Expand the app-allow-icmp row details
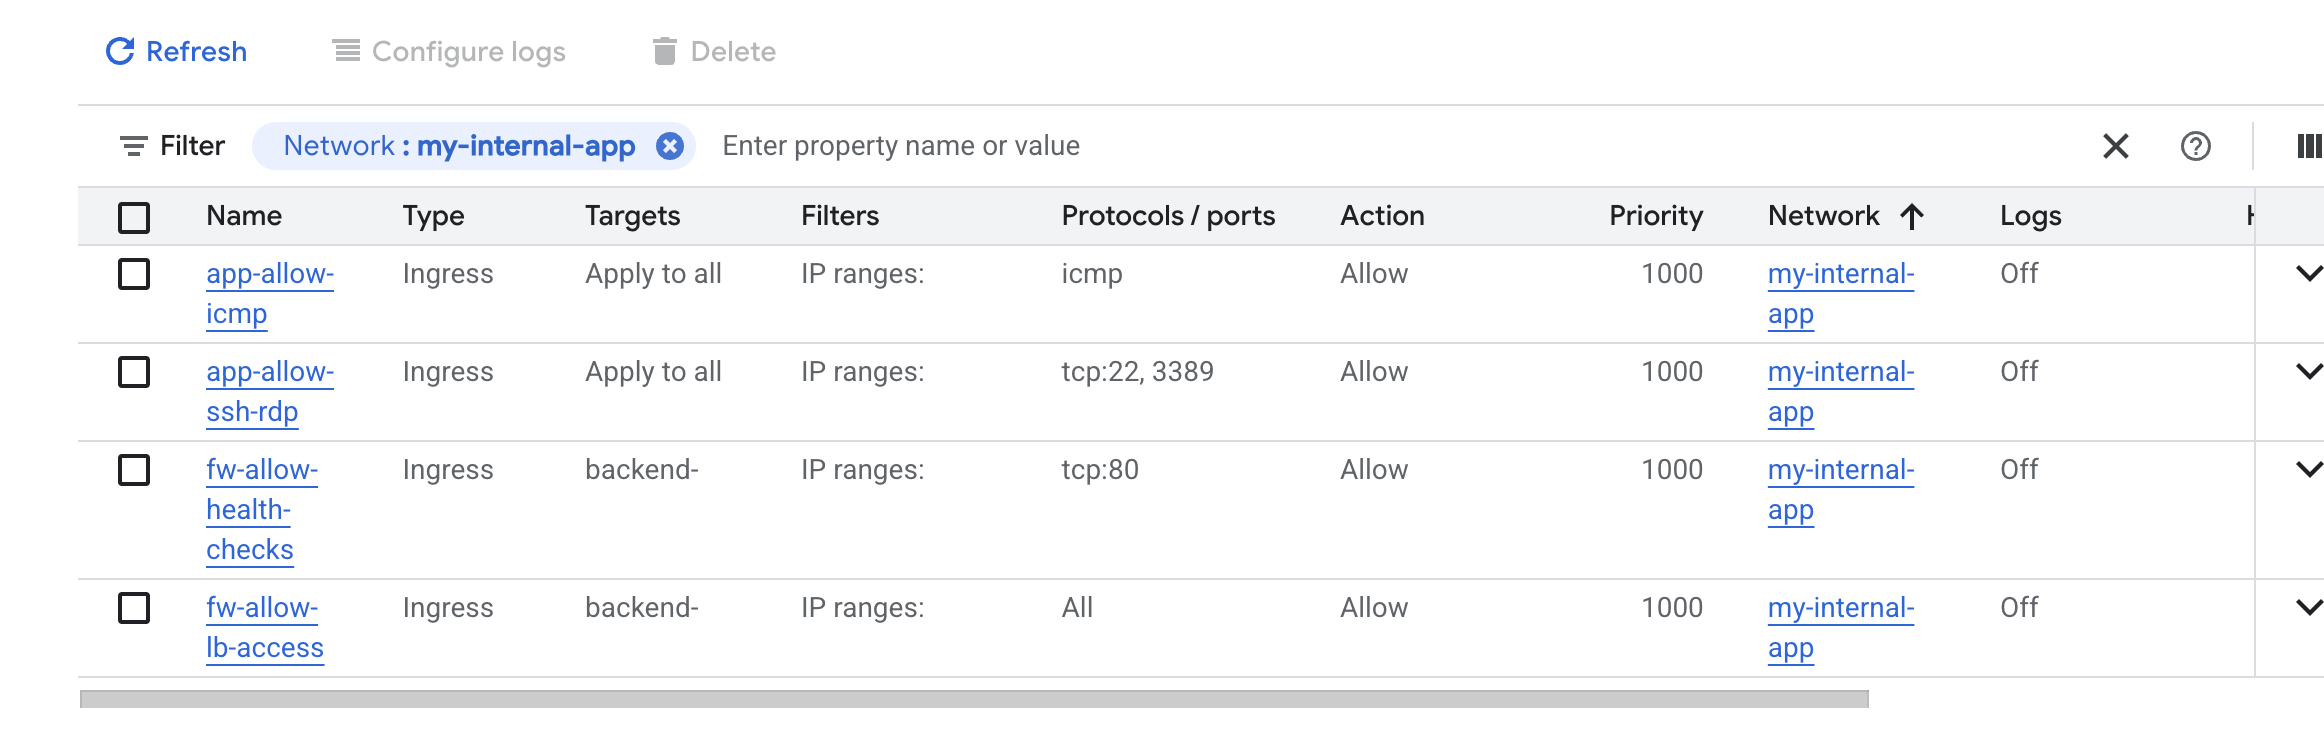Screen dimensions: 2324x740 2308,273
